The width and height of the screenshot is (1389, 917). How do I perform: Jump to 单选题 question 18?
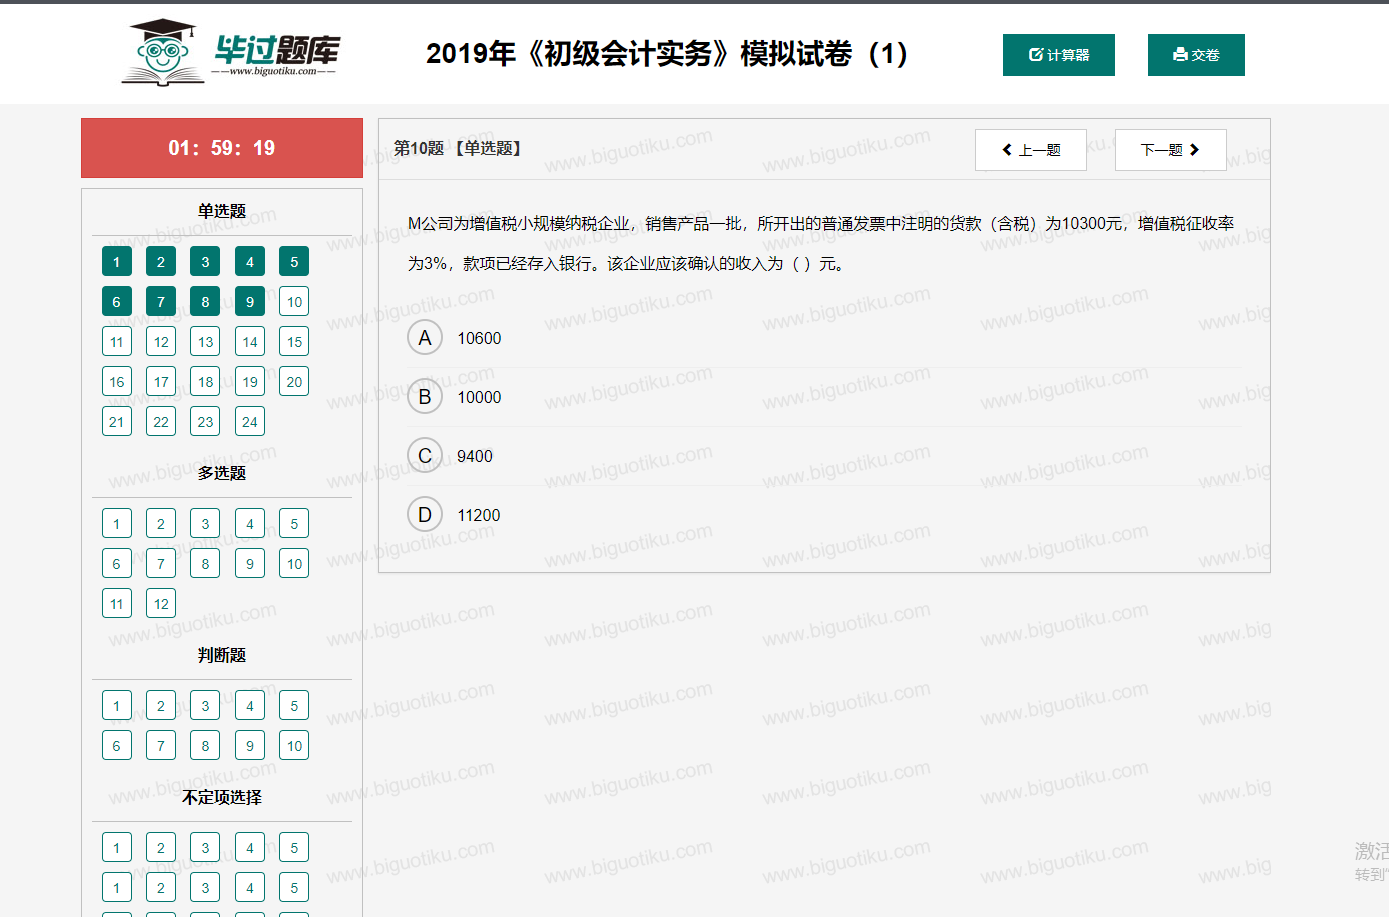[205, 382]
